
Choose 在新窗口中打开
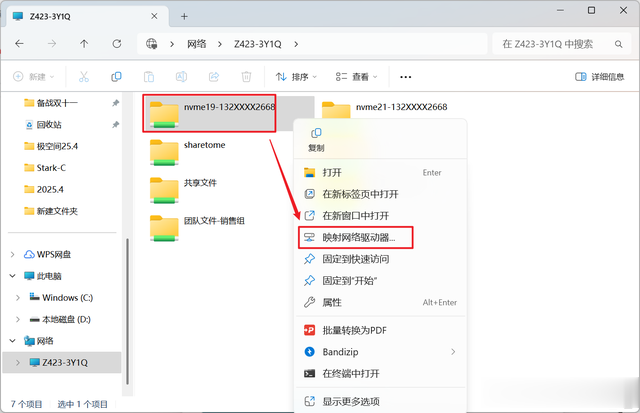(380, 216)
